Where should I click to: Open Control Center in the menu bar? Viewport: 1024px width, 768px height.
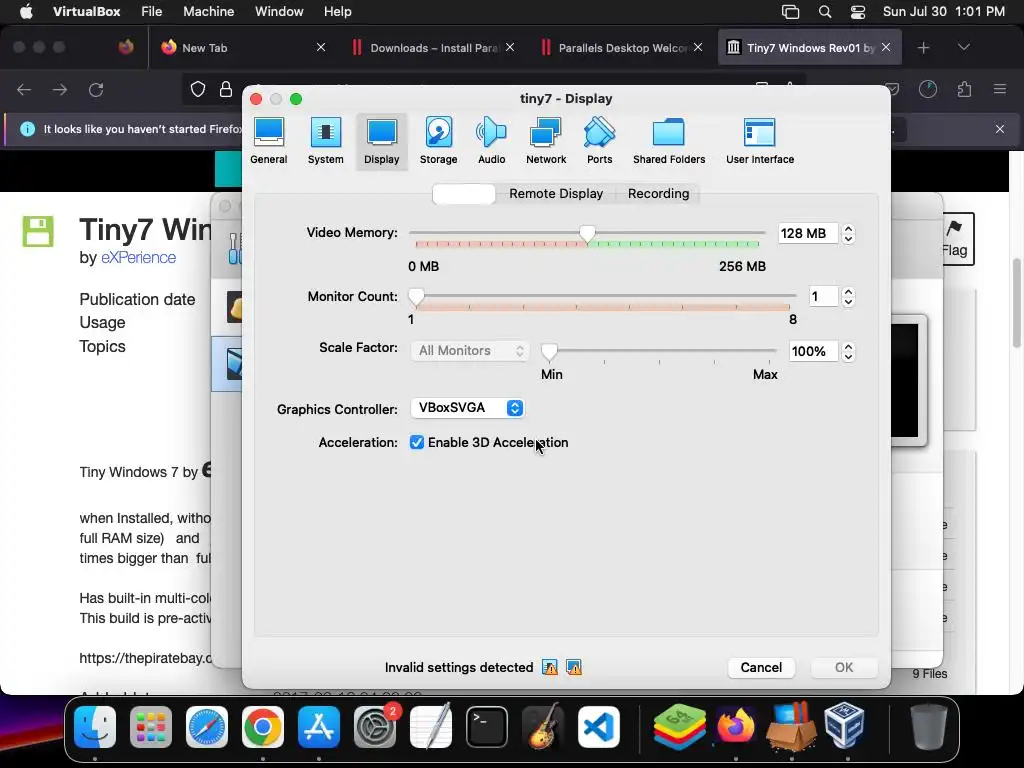pos(857,12)
